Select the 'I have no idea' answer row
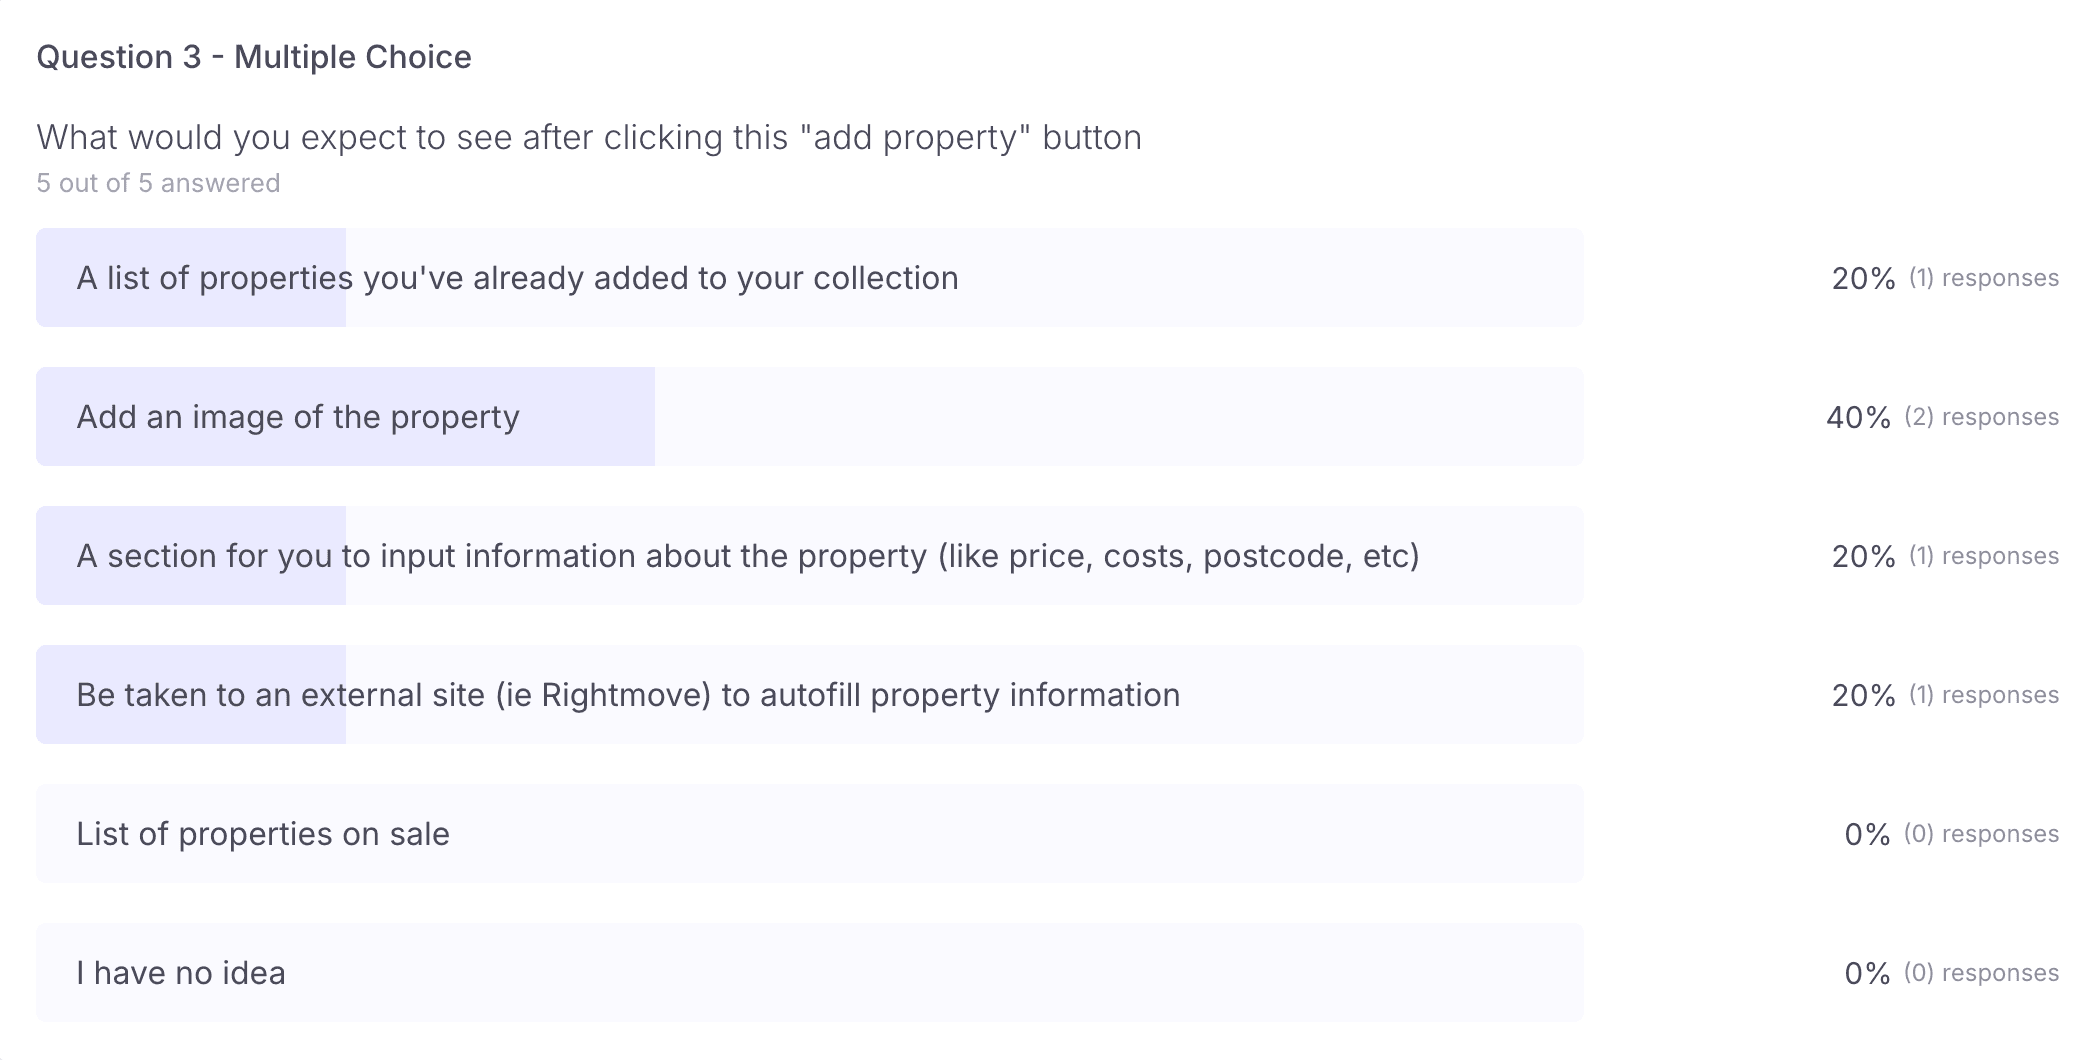This screenshot has height=1060, width=2092. point(810,972)
